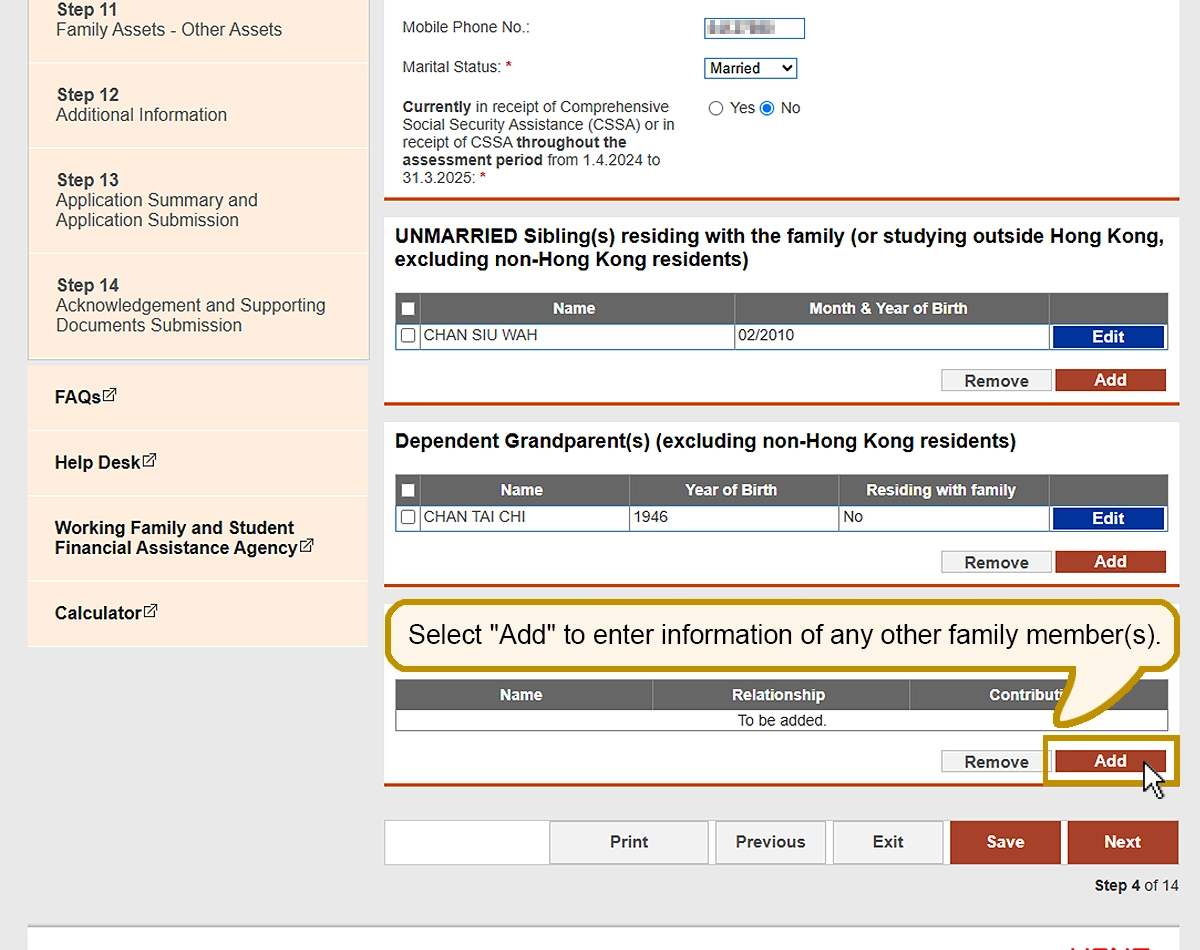
Task: Choose No for currently receiving CSSA
Action: point(767,108)
